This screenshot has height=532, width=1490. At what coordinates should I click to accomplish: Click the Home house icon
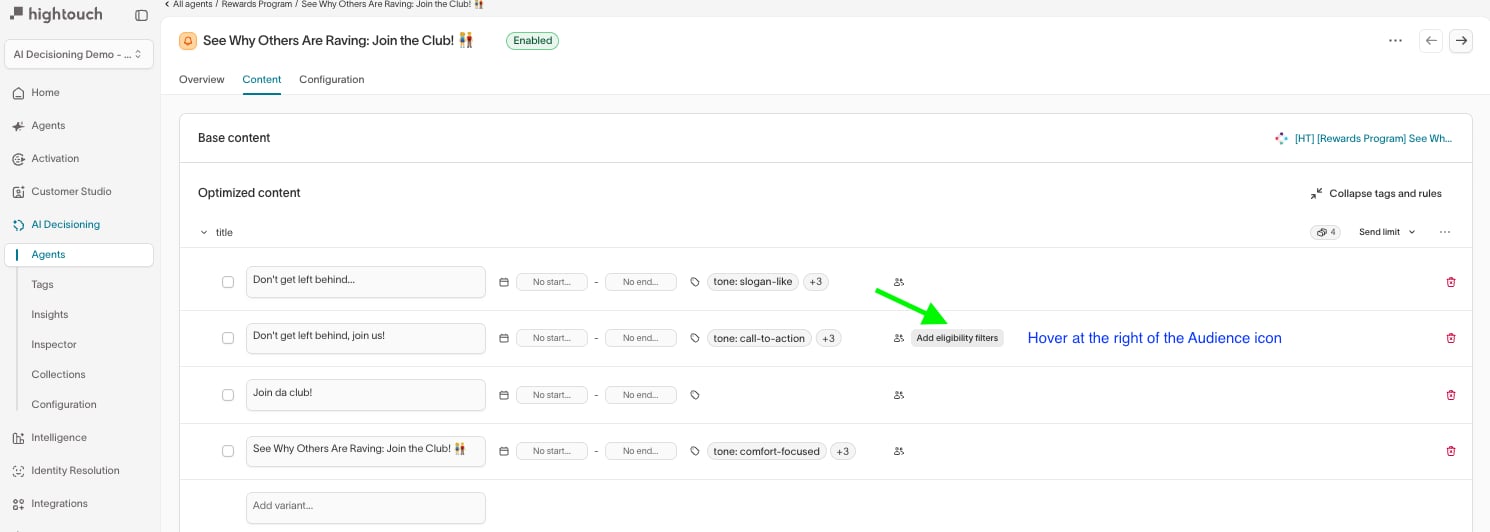pos(18,93)
